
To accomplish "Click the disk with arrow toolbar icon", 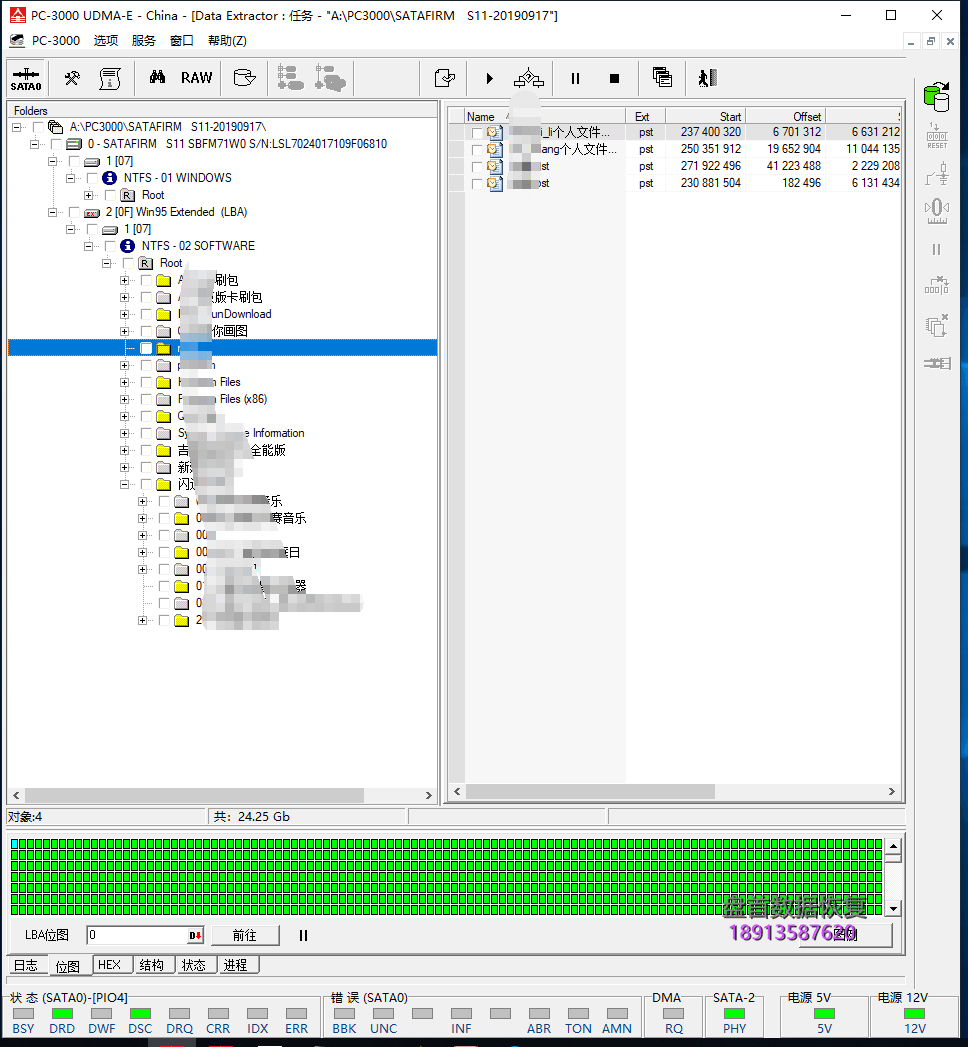I will pyautogui.click(x=244, y=78).
